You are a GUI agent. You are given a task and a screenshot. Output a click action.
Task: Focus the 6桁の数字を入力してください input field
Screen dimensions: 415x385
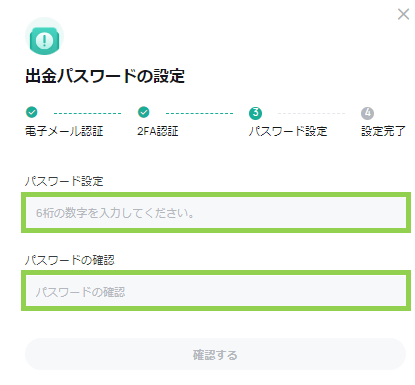click(216, 212)
